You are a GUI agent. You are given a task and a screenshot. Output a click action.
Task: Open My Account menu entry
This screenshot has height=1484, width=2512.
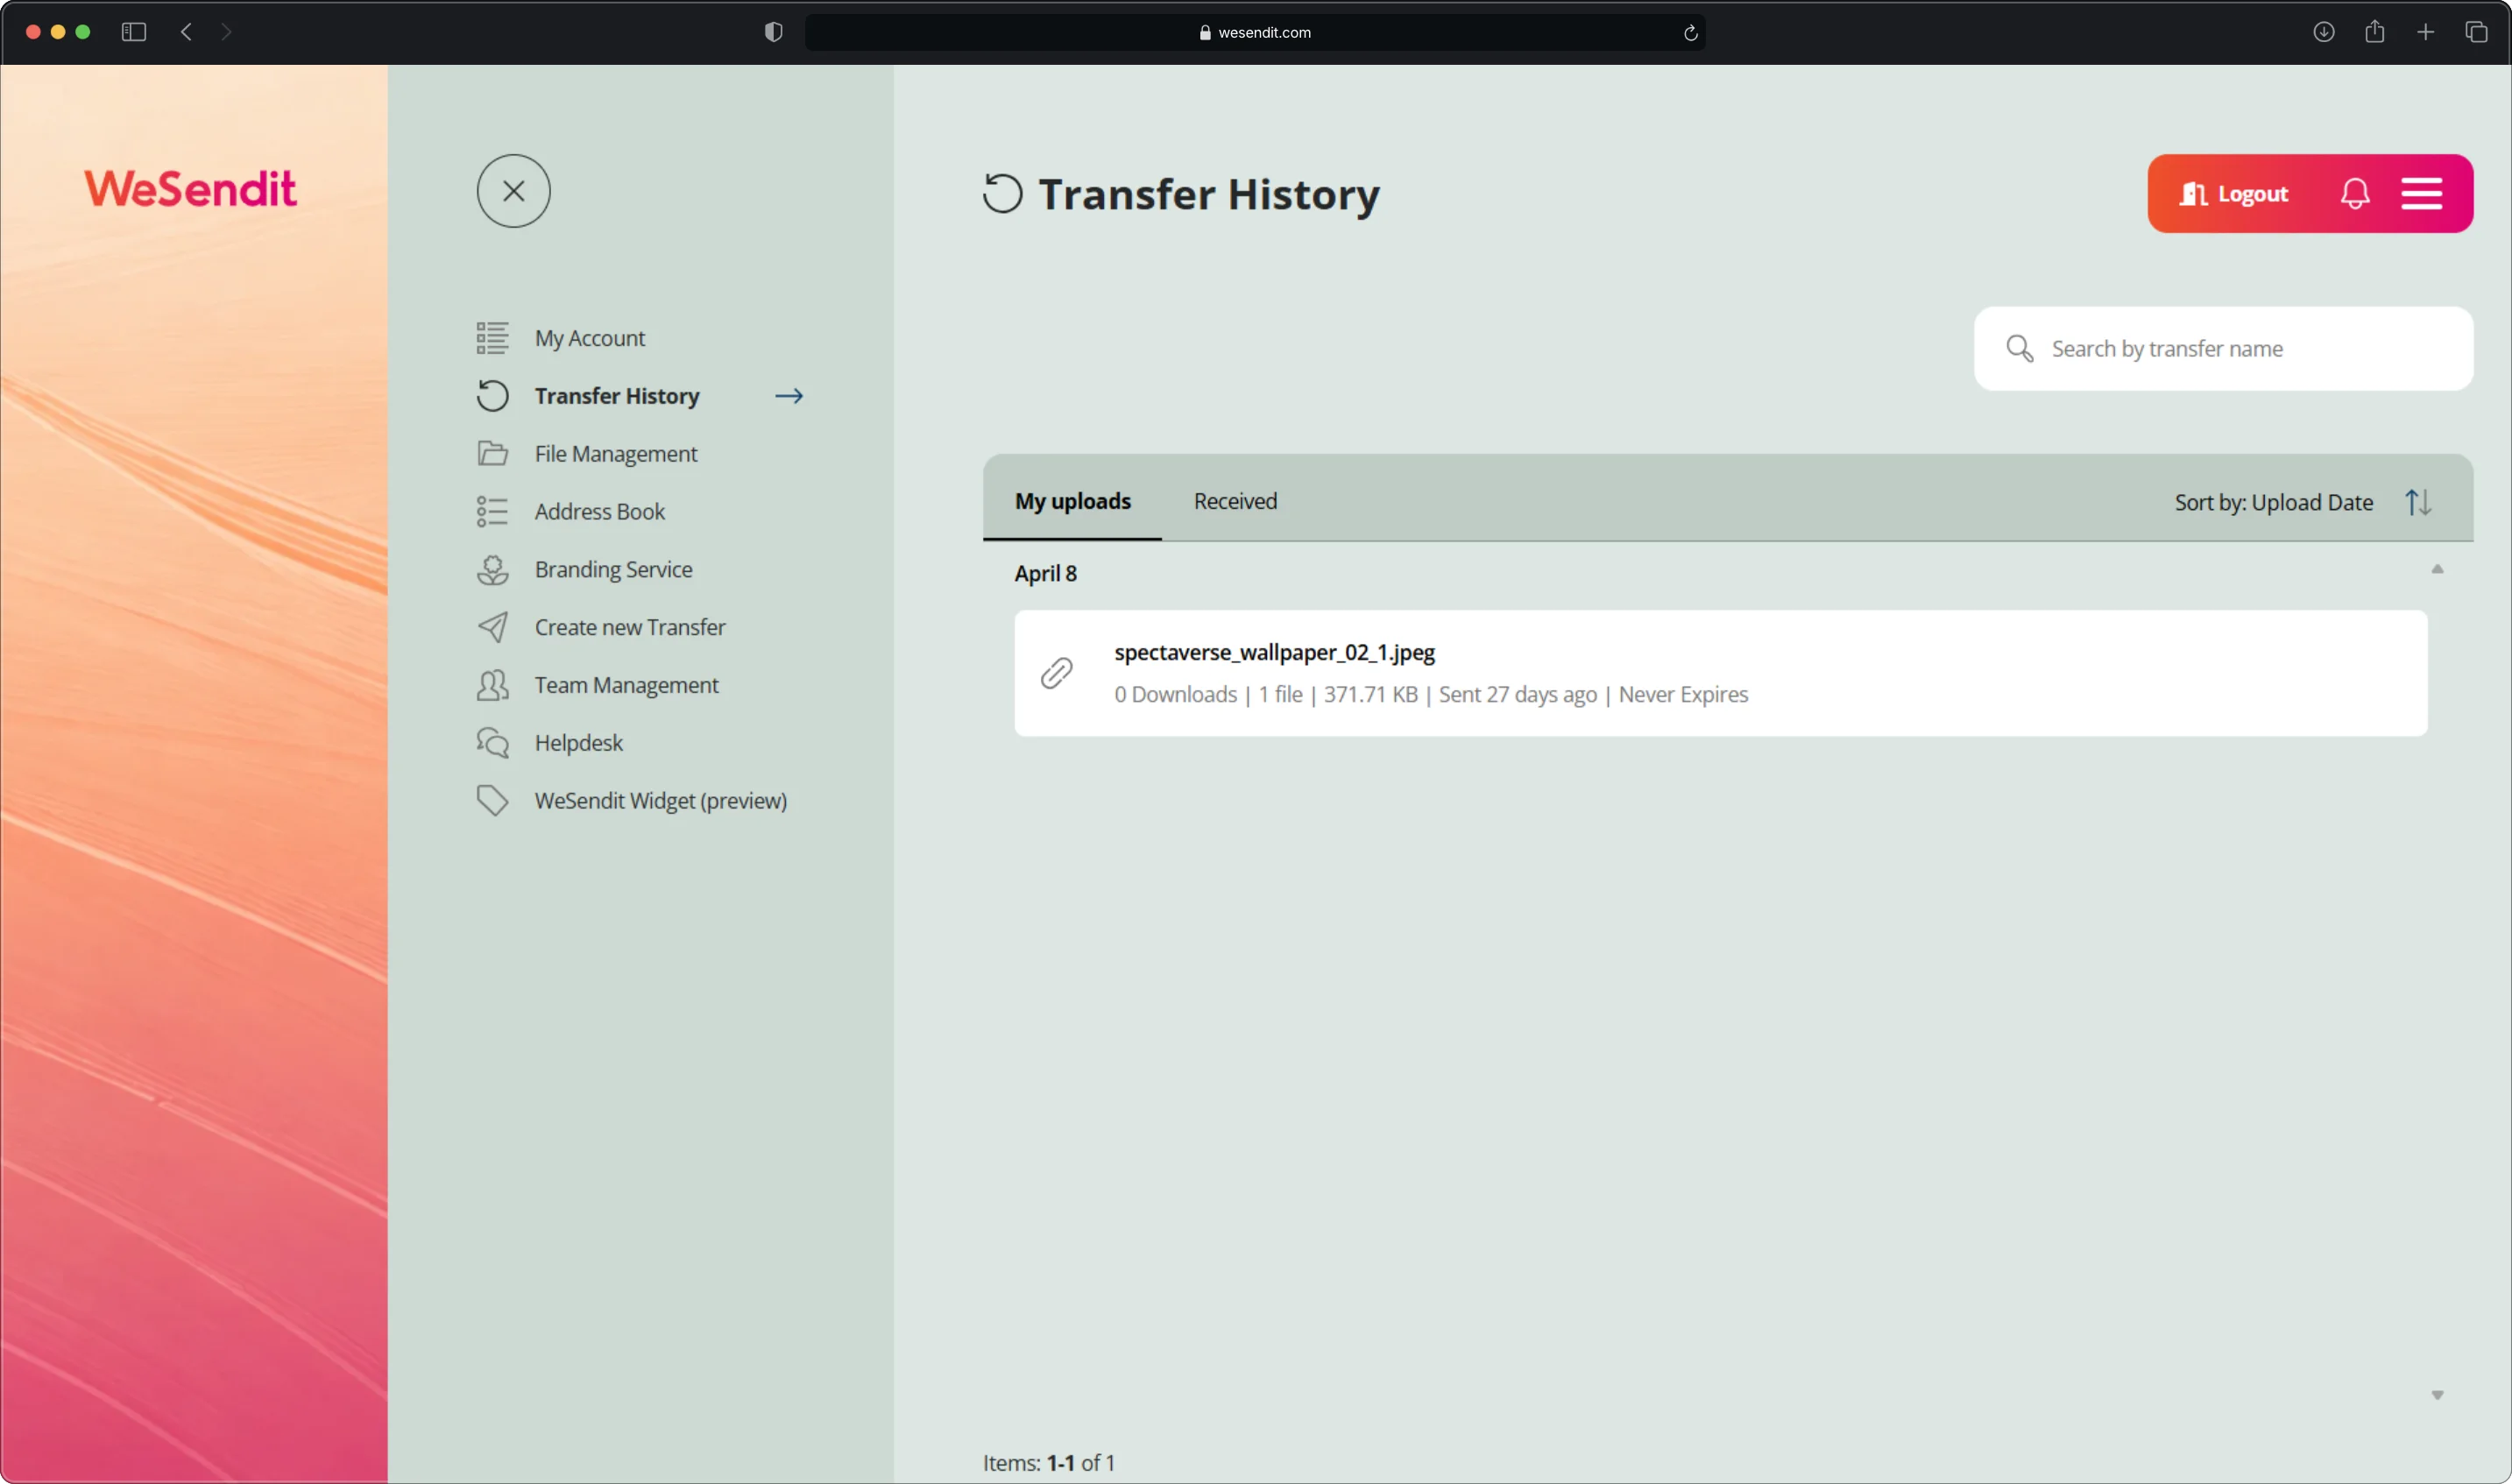tap(590, 338)
